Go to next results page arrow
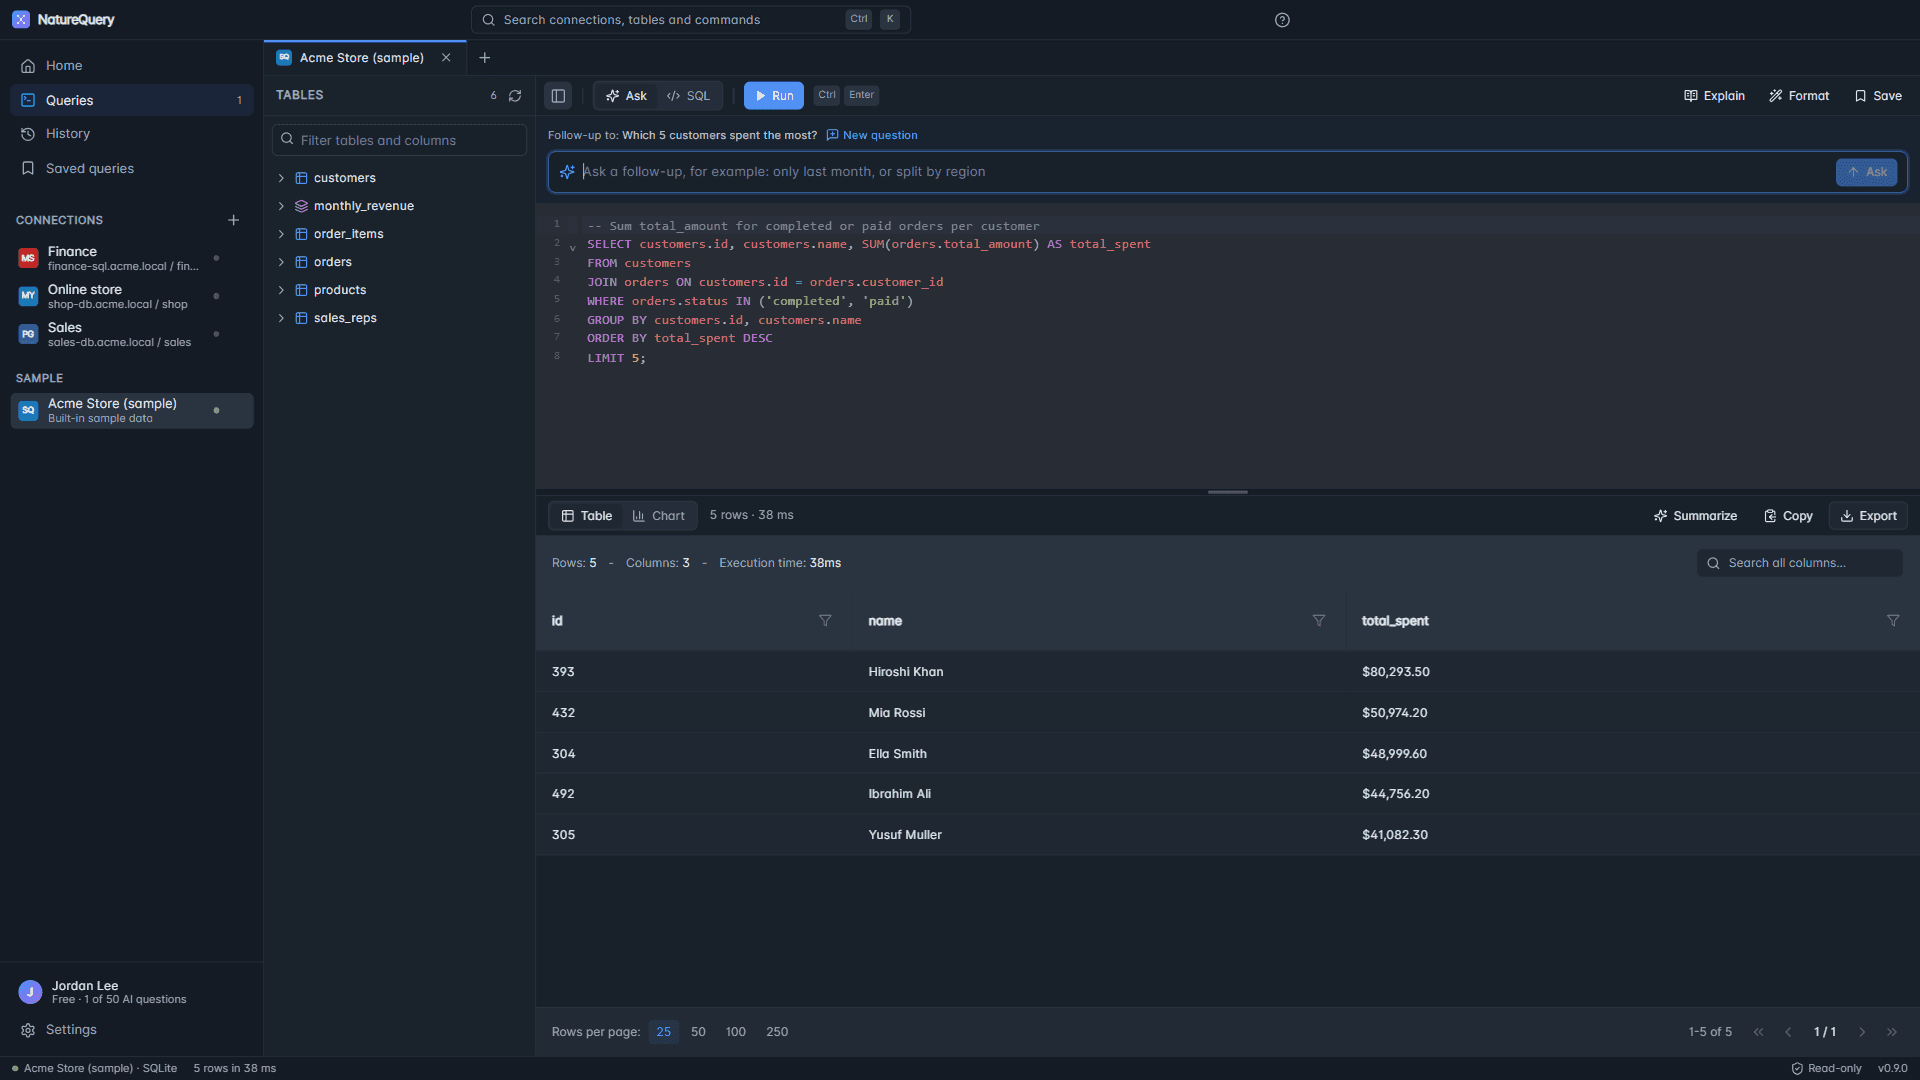The image size is (1920, 1080). pos(1862,1032)
